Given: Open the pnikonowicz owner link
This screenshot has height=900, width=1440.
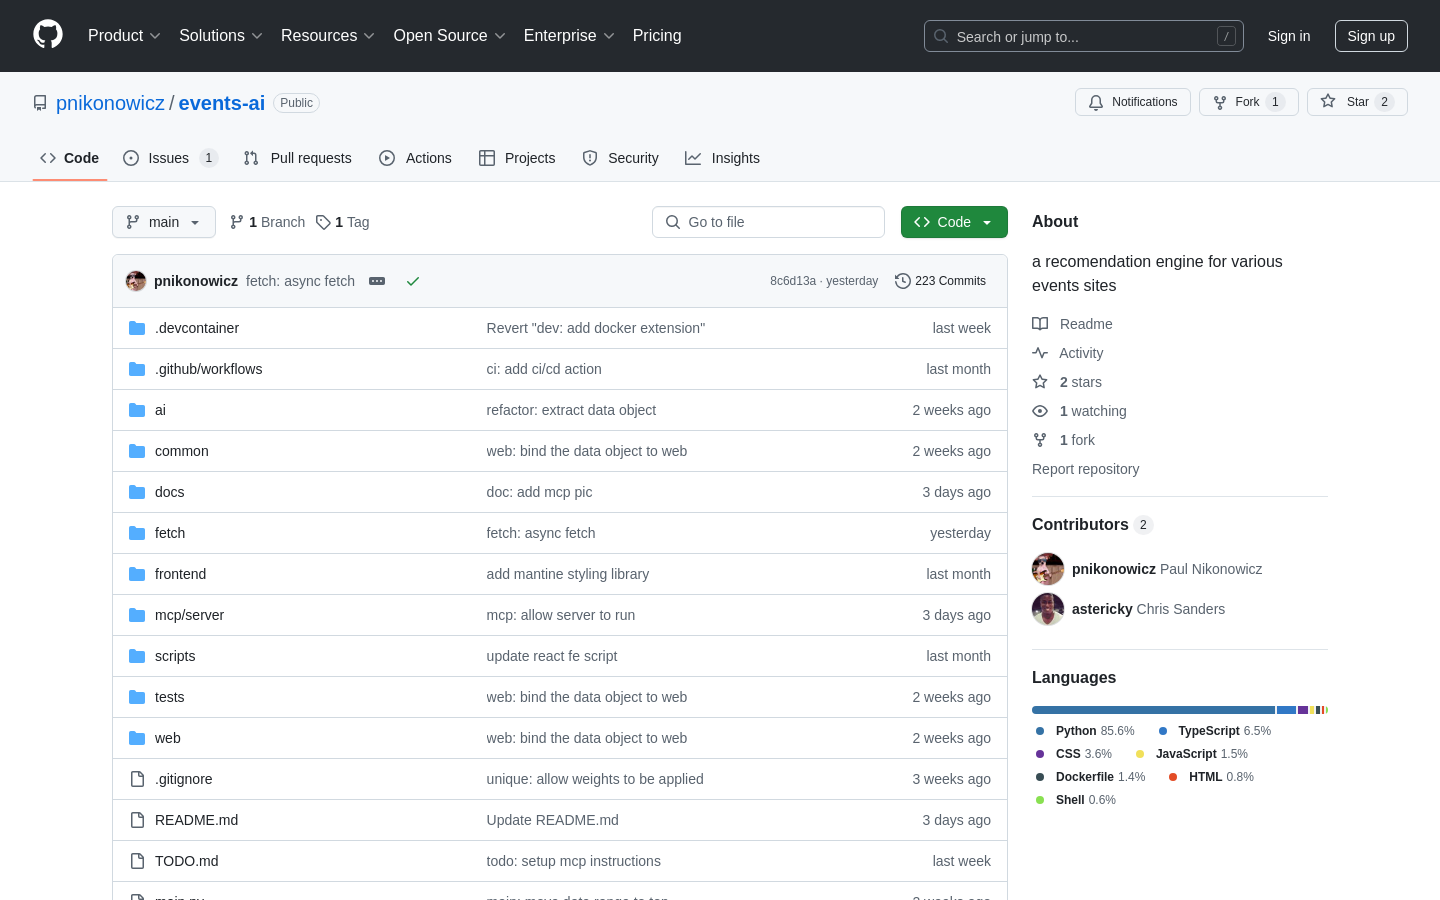Looking at the screenshot, I should [x=110, y=103].
